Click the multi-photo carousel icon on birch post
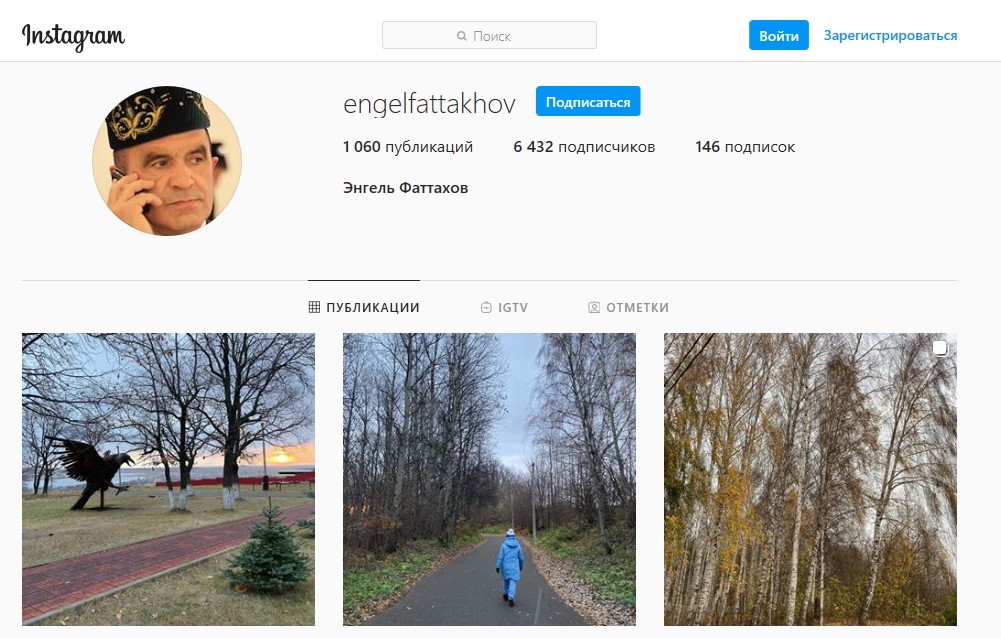The height and width of the screenshot is (638, 1001). tap(940, 348)
